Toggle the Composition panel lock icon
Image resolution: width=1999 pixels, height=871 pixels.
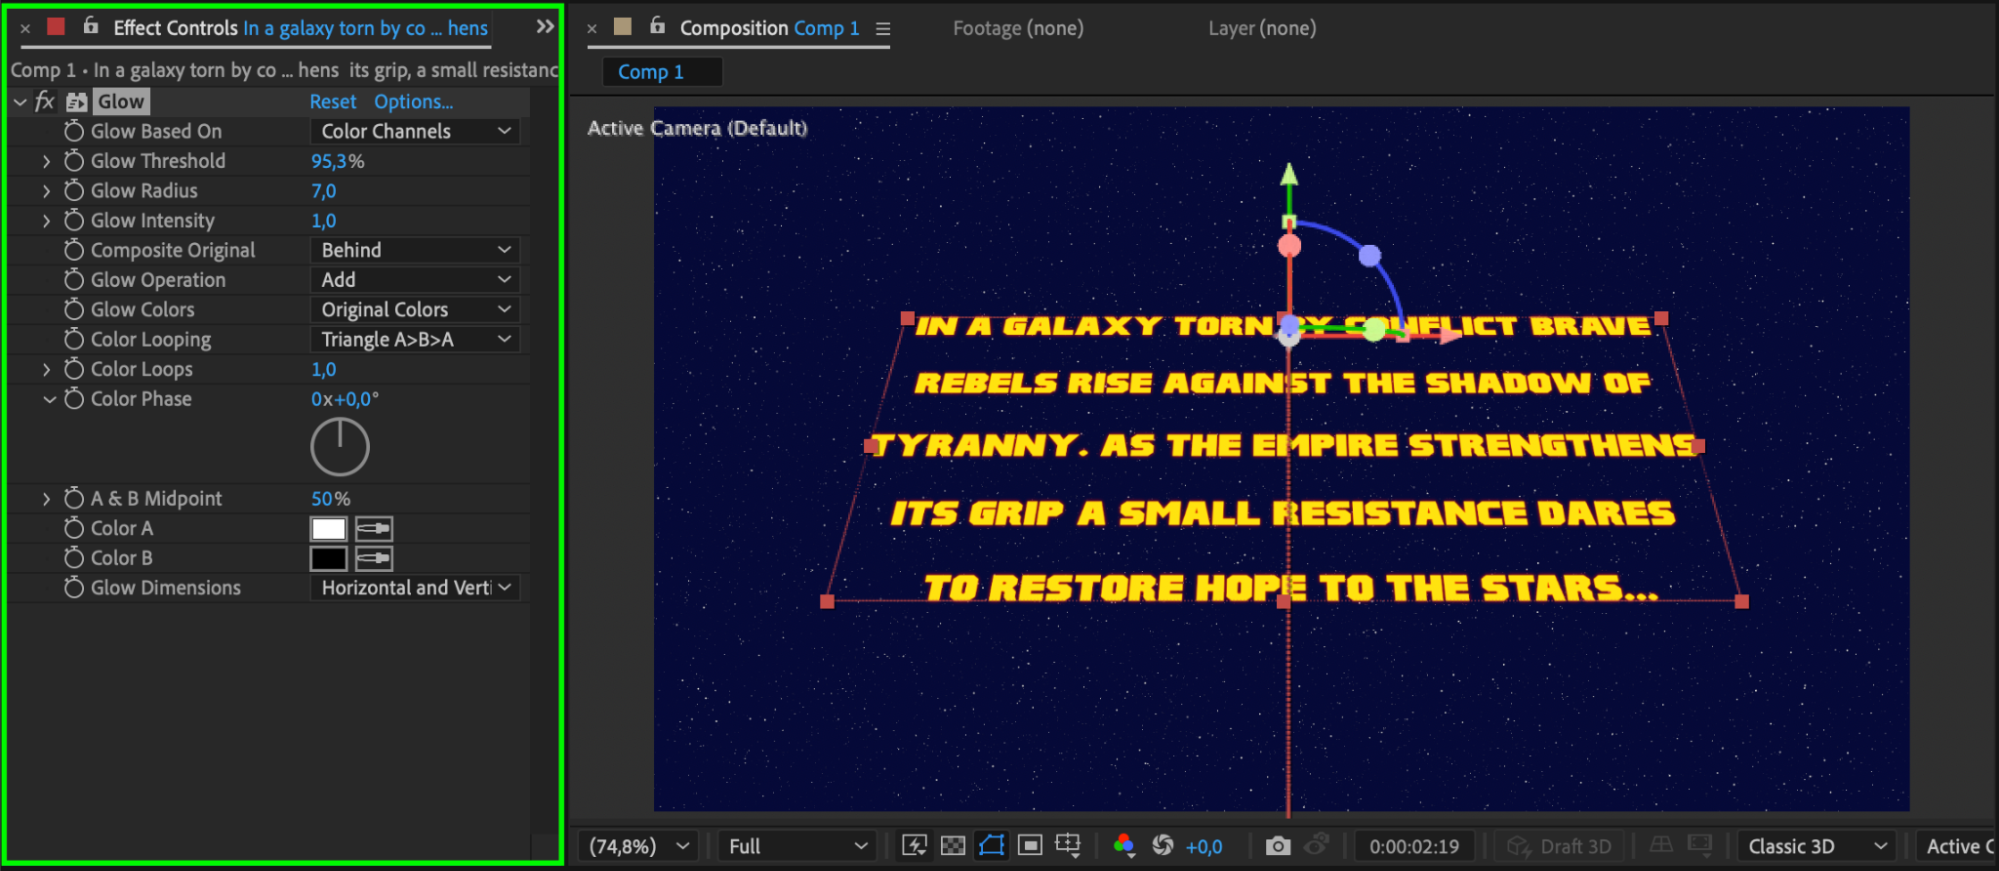[657, 26]
